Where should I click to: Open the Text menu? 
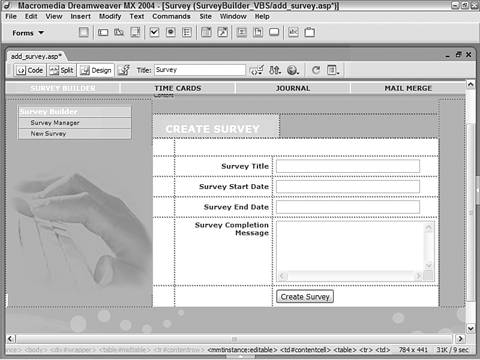[137, 16]
